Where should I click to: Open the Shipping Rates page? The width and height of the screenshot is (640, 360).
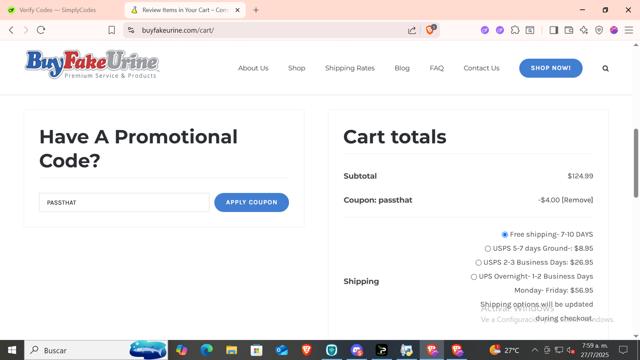click(350, 68)
